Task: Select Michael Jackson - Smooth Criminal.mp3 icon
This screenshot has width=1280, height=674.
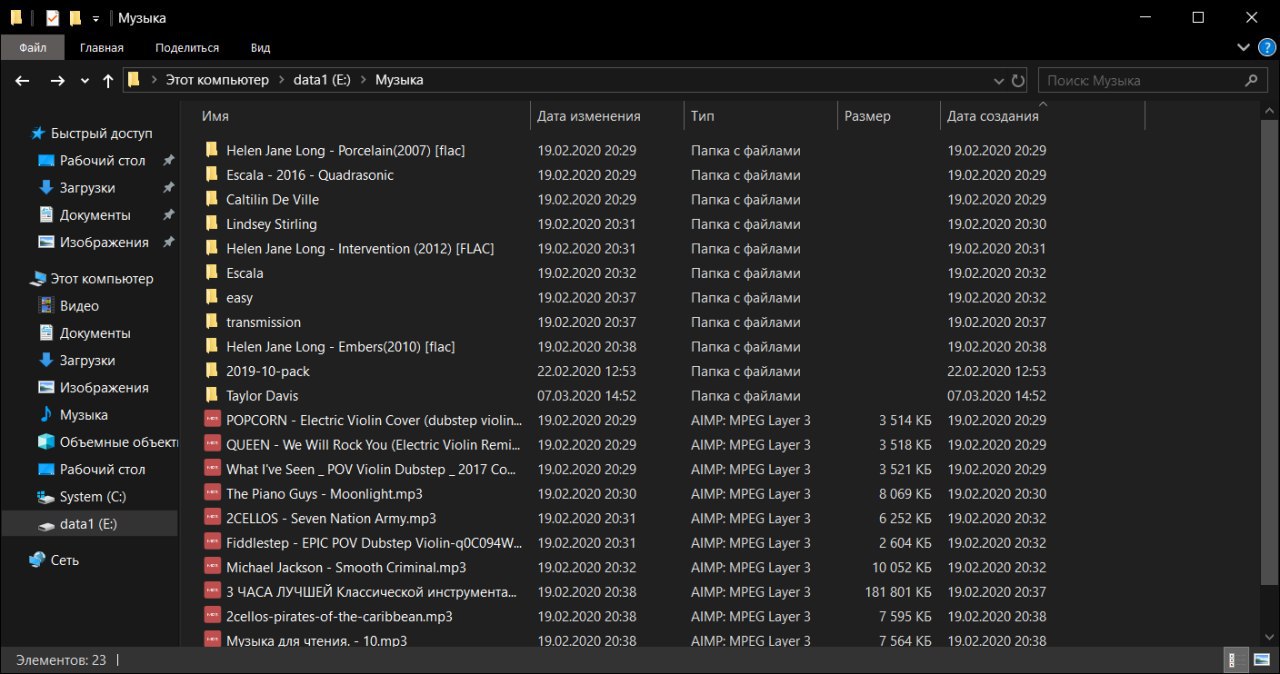Action: click(212, 566)
